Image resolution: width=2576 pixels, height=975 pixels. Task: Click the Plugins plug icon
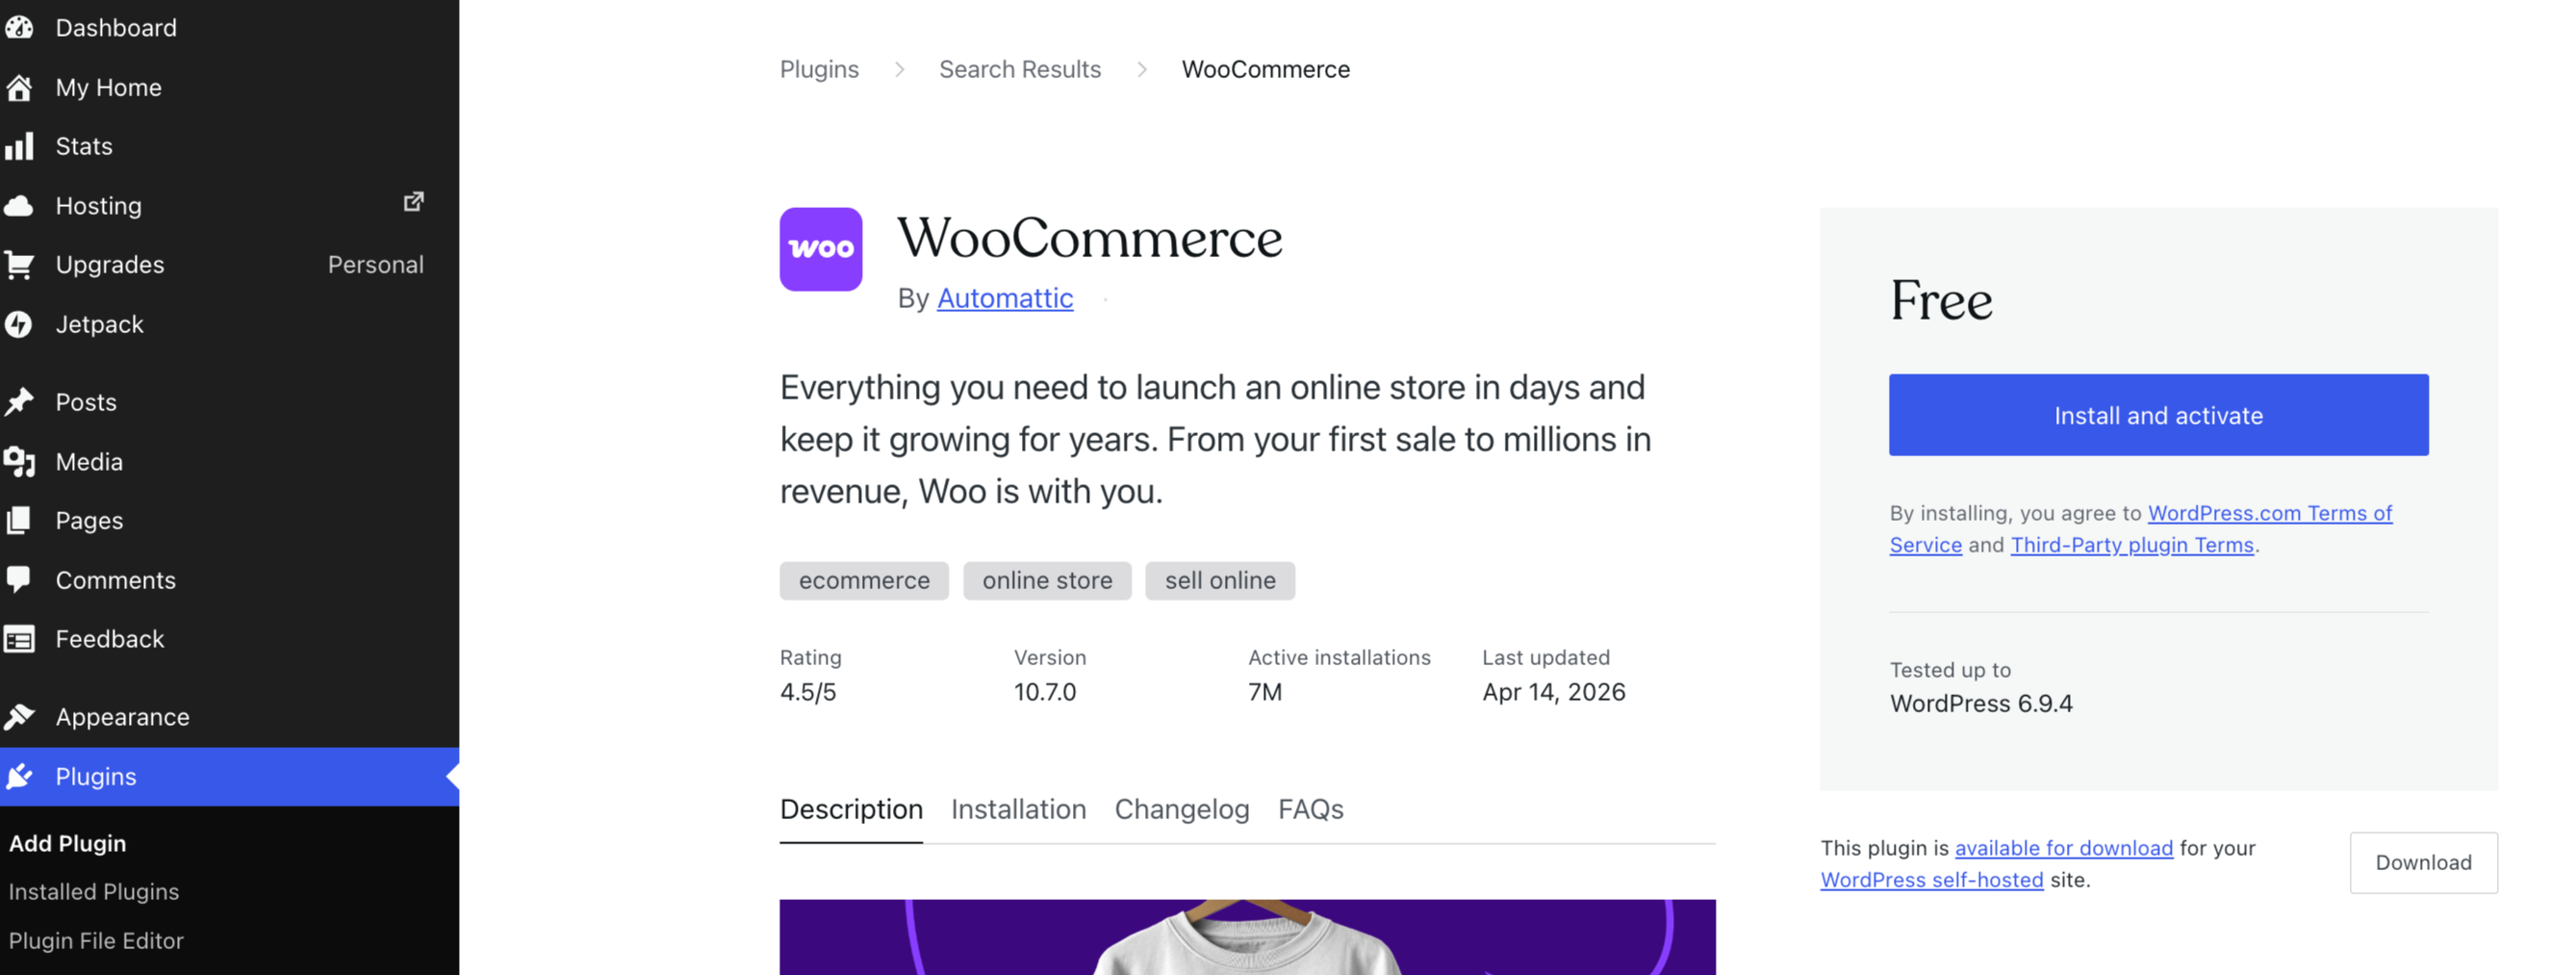point(21,776)
